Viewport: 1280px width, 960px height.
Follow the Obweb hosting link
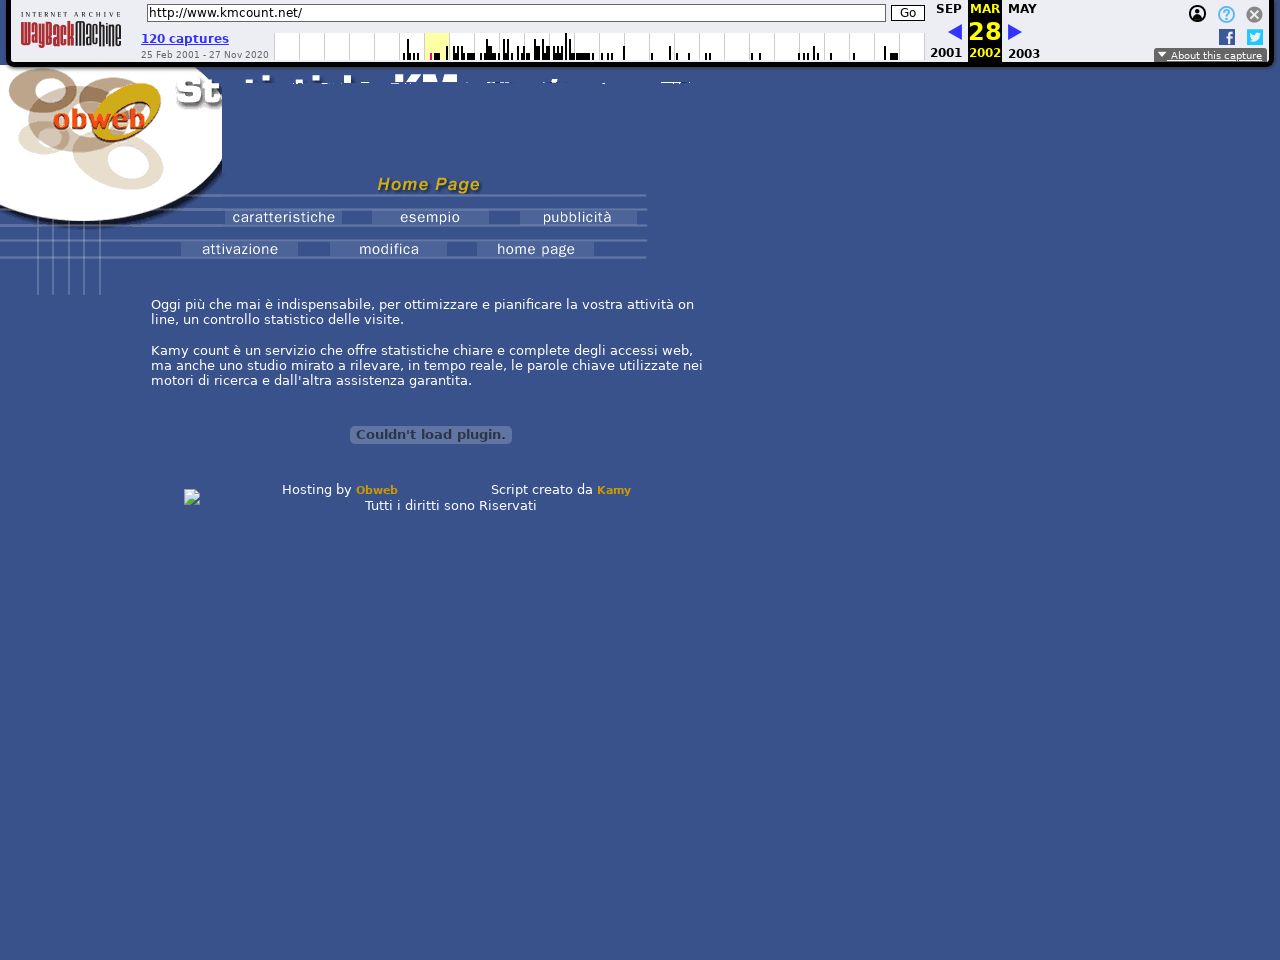377,490
